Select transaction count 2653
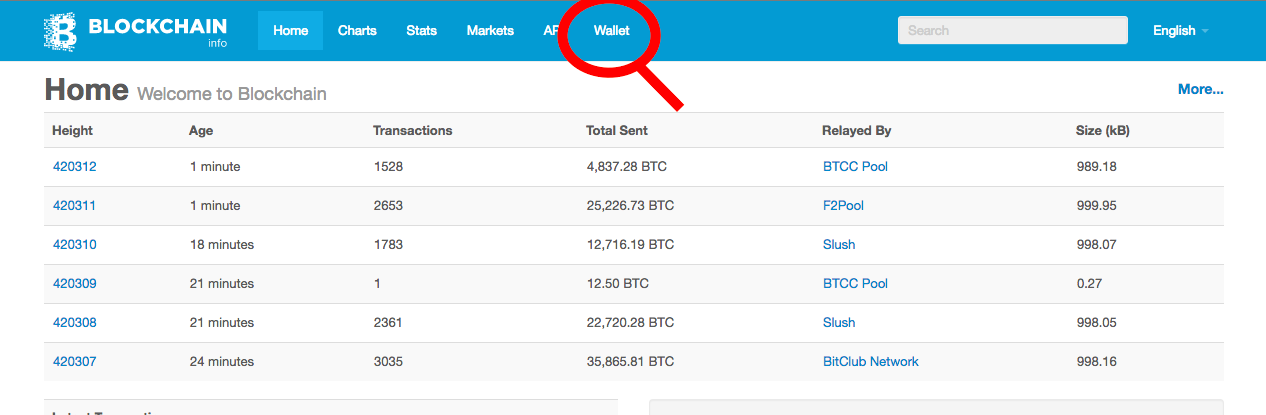Viewport: 1266px width, 415px height. point(388,205)
